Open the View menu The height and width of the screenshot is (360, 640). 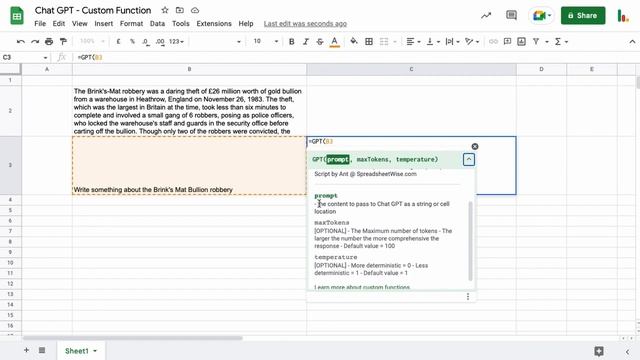tap(80, 24)
